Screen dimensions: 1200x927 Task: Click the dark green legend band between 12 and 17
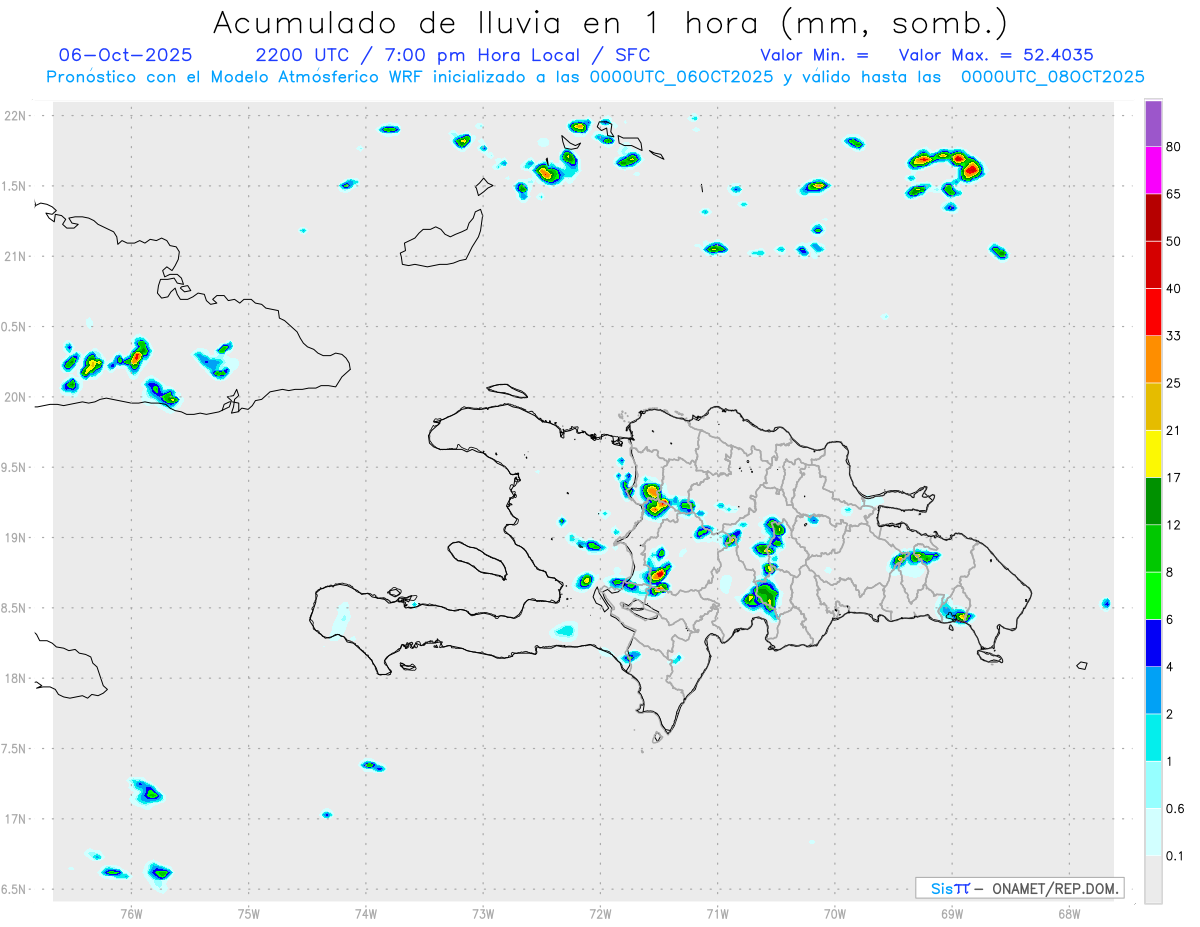point(1153,501)
